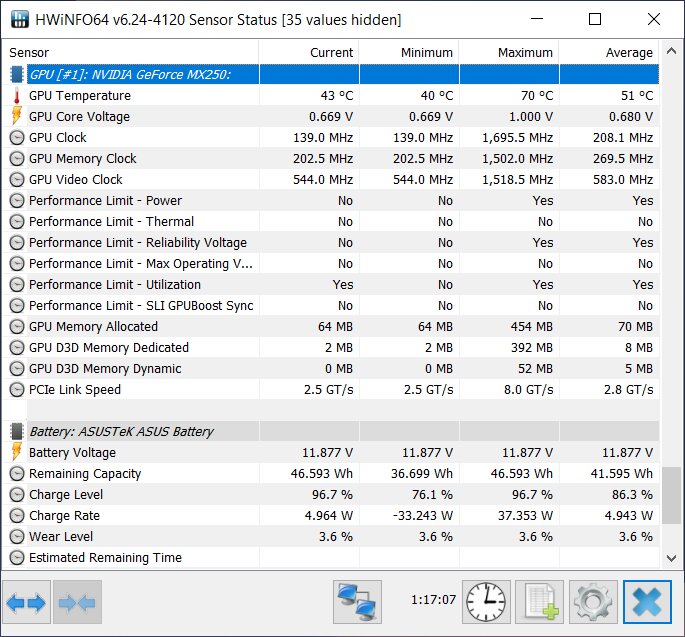This screenshot has width=685, height=637.
Task: Select the Battery ASUSTeK ASUS Battery header
Action: tap(334, 432)
